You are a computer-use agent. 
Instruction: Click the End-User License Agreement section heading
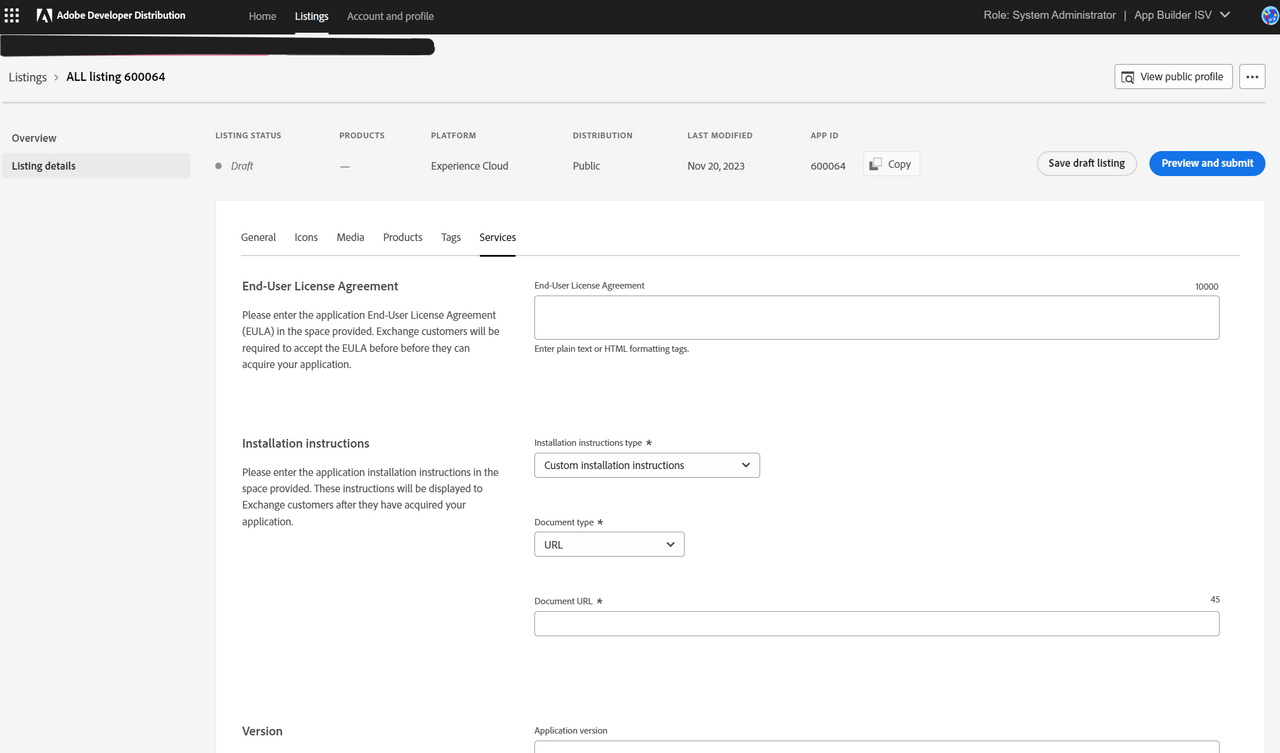(320, 286)
